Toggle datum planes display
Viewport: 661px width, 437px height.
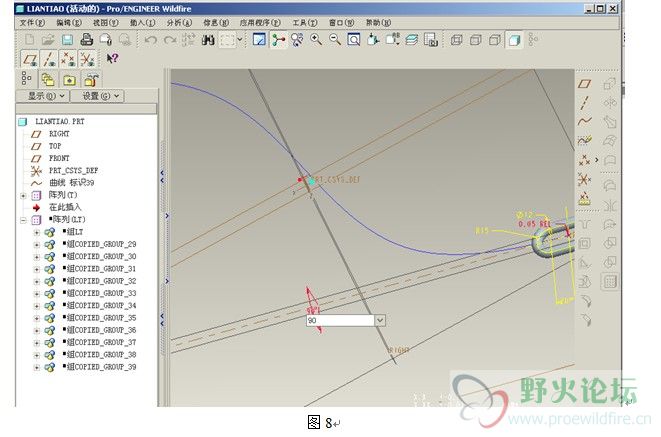(30, 59)
